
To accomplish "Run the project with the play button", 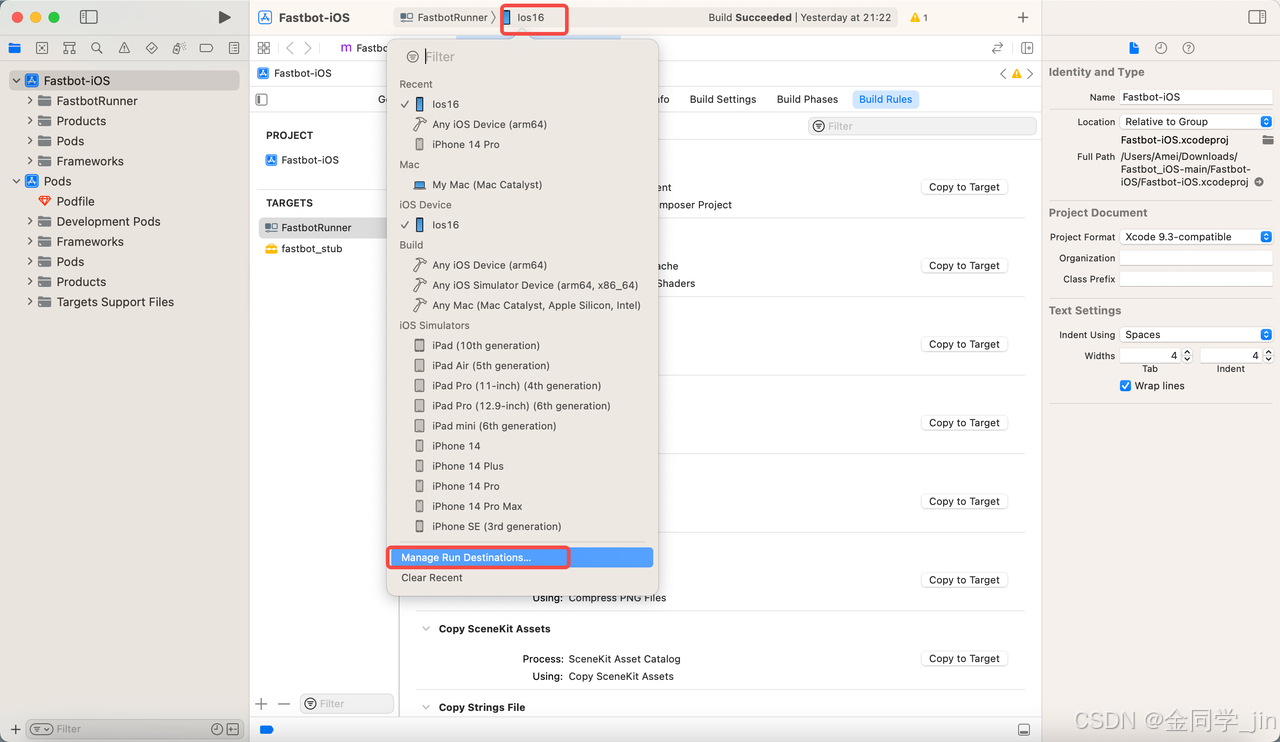I will coord(224,17).
